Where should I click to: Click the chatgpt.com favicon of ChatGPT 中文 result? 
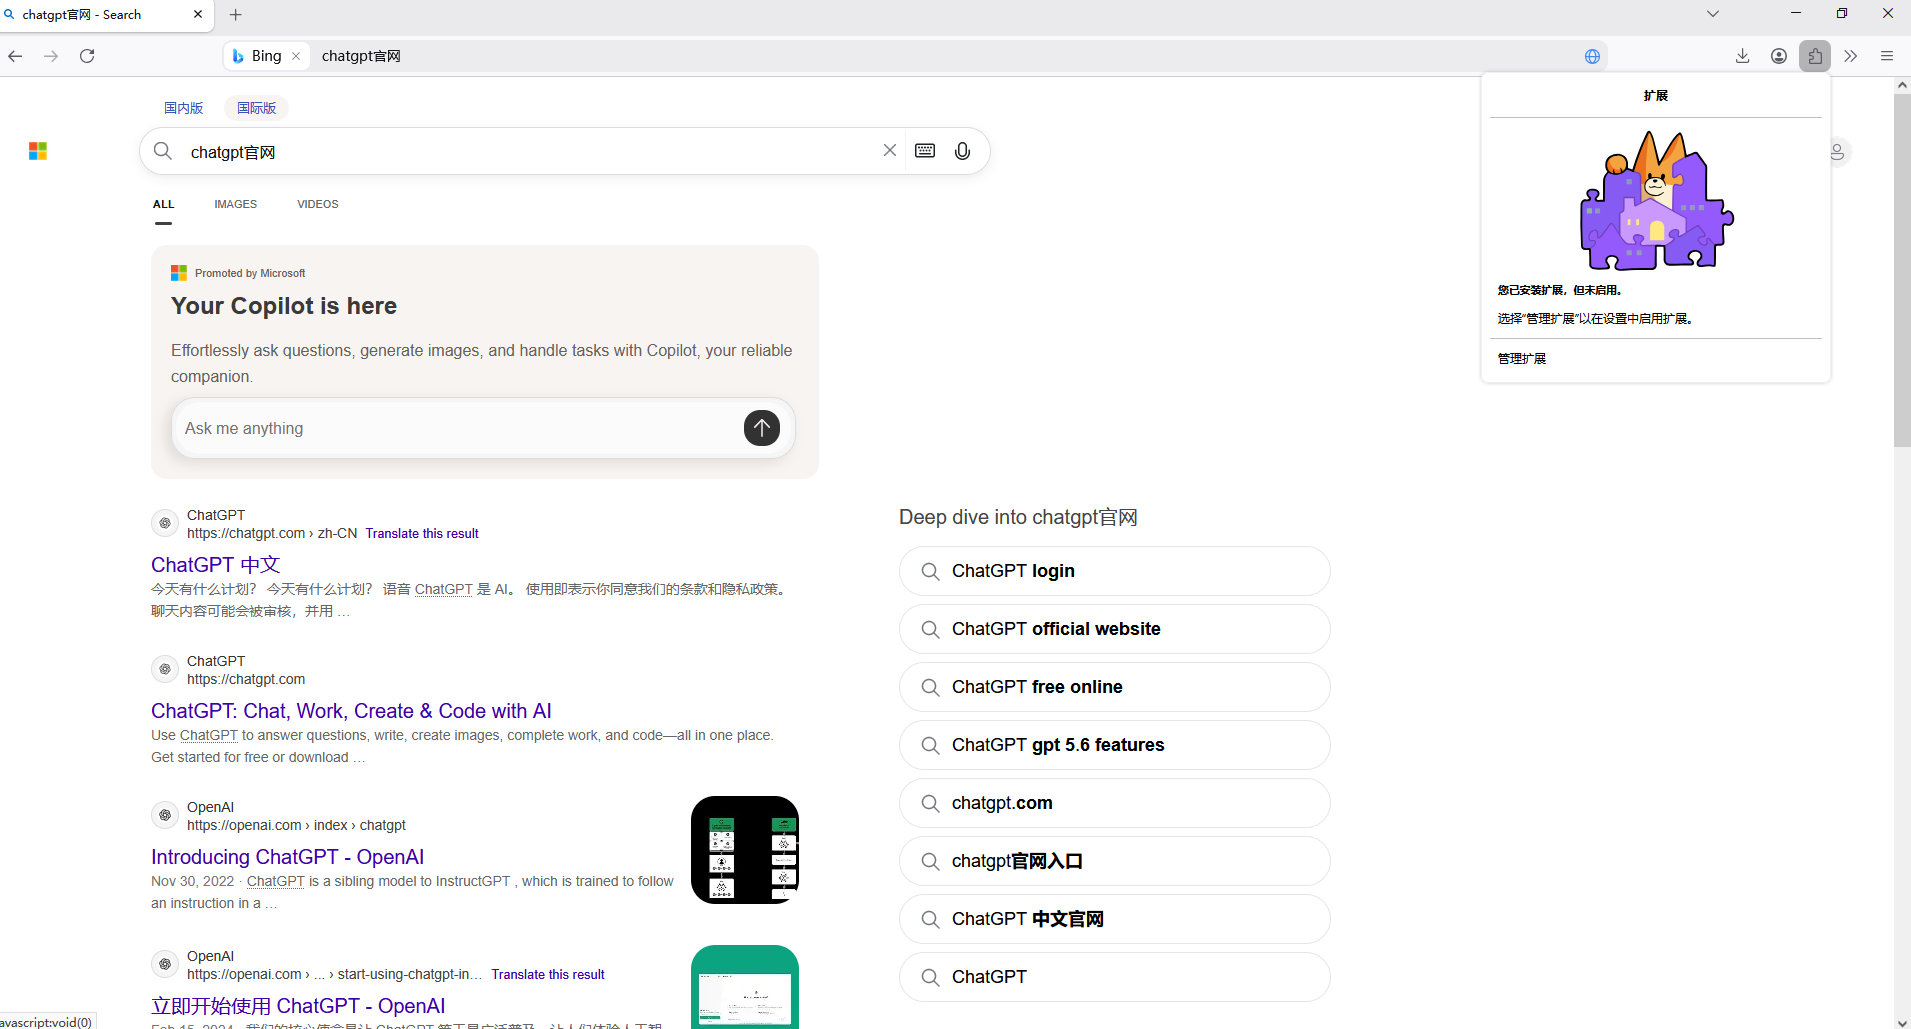(x=165, y=523)
